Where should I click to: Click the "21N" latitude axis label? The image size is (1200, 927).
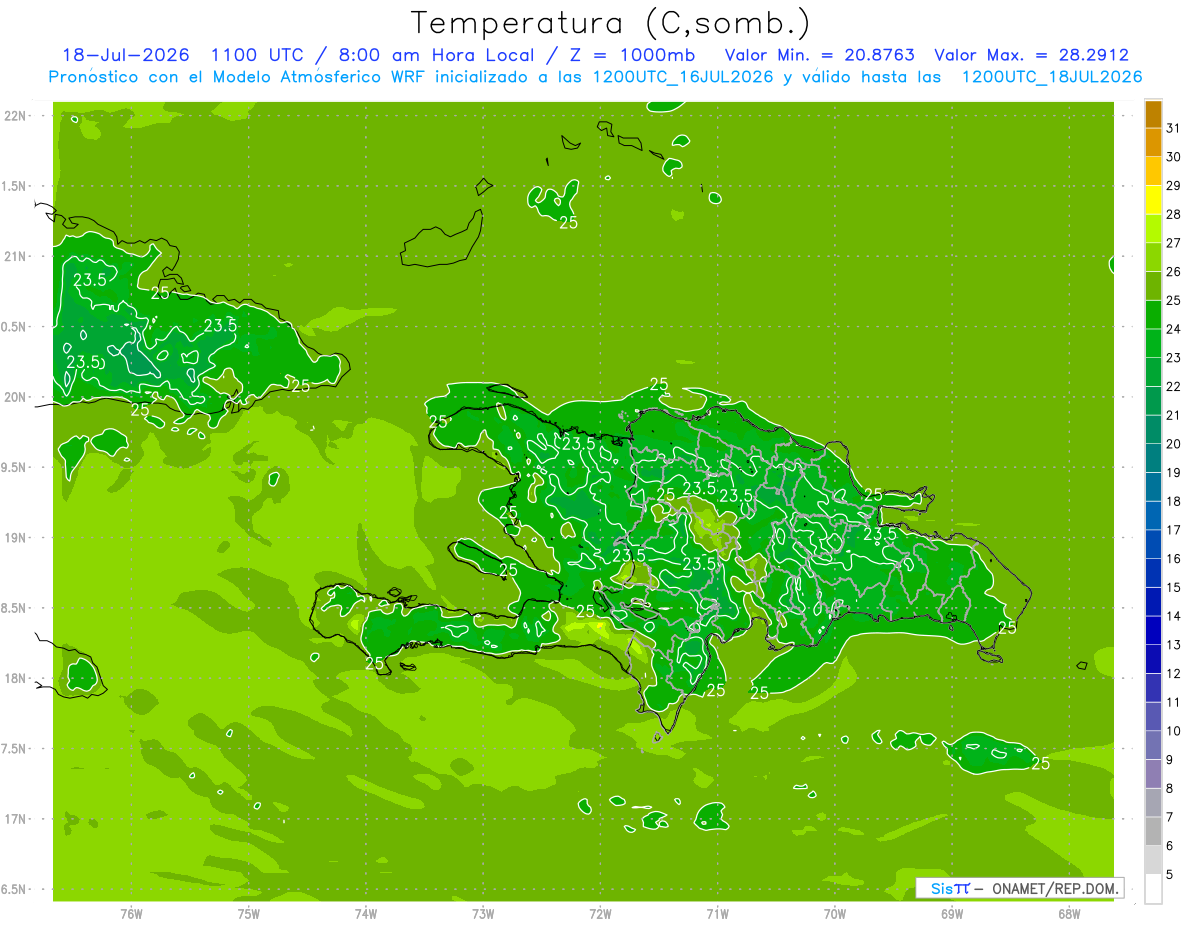(17, 256)
